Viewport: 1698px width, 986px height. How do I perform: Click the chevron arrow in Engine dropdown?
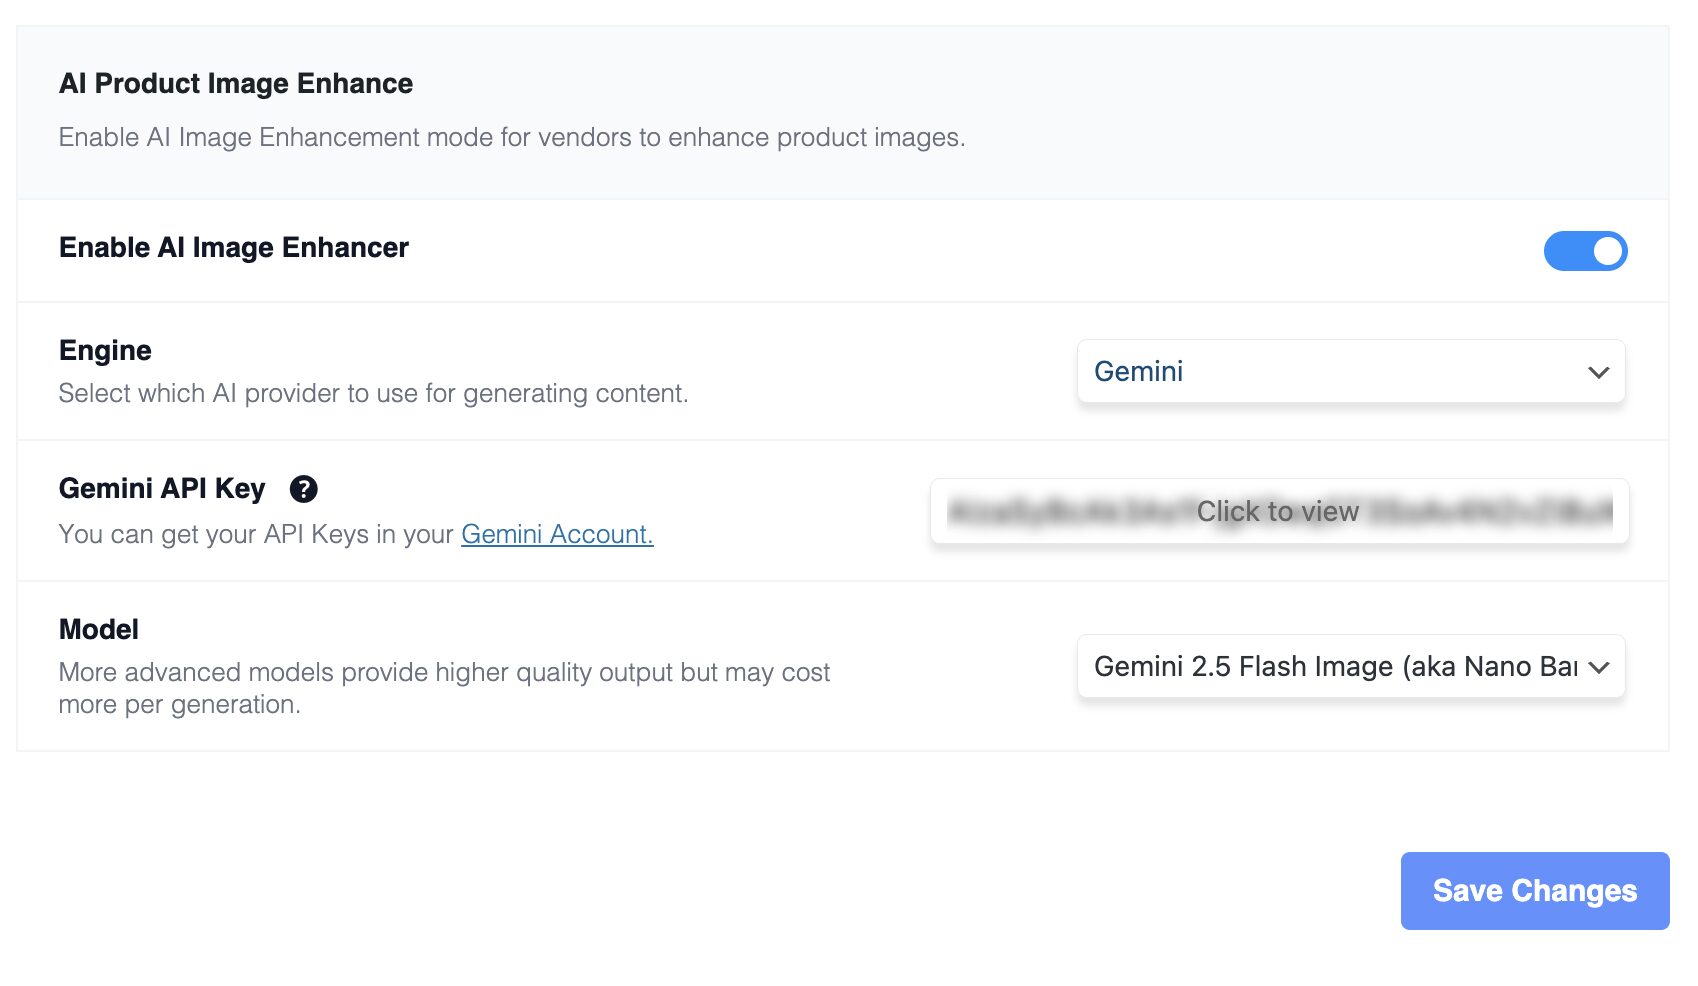click(x=1598, y=373)
